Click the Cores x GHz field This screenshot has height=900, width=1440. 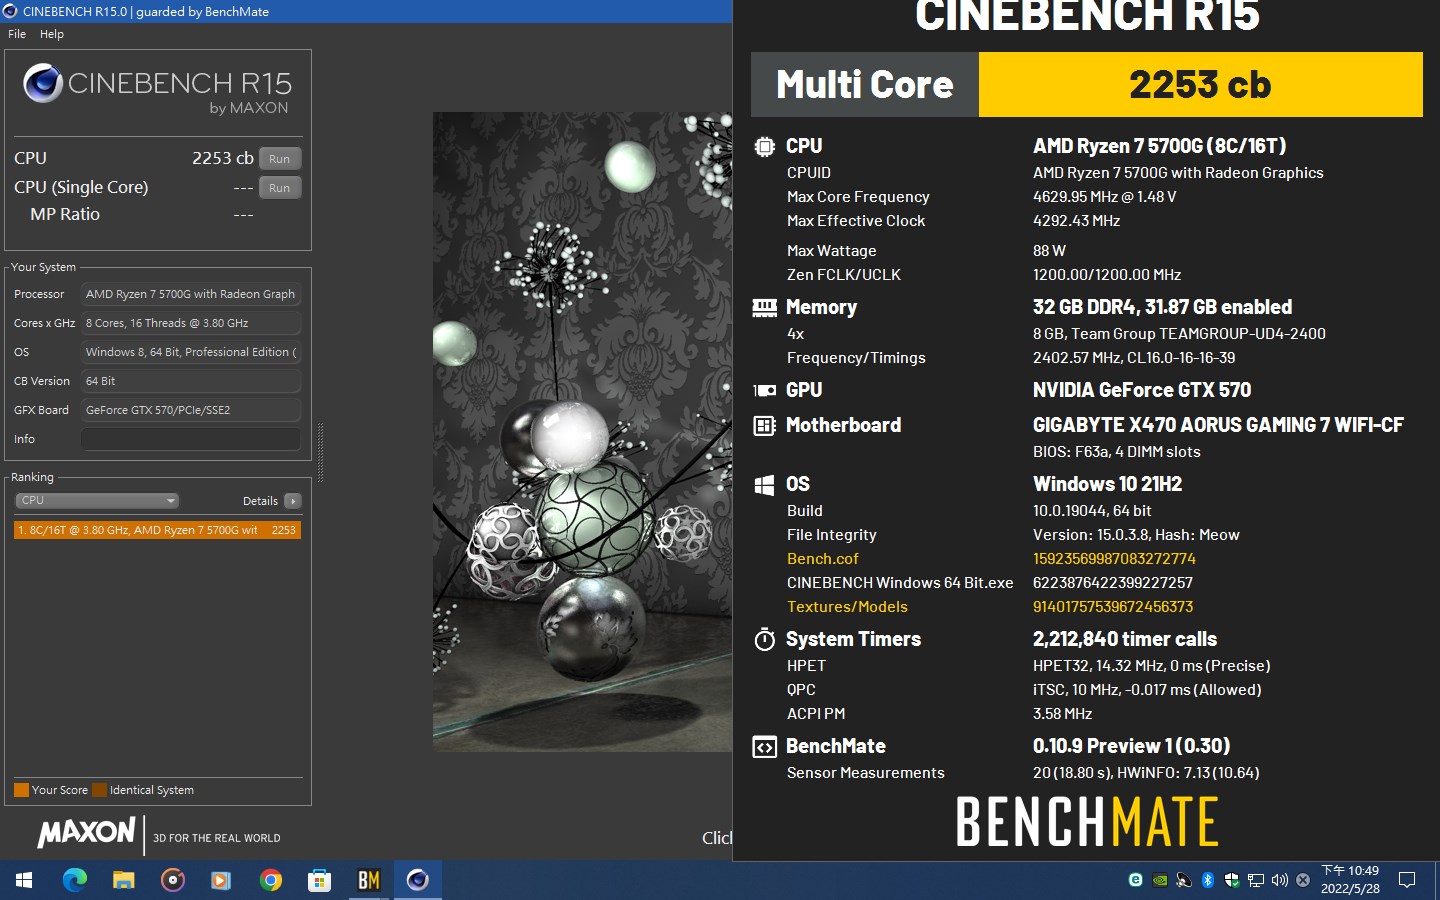point(191,324)
